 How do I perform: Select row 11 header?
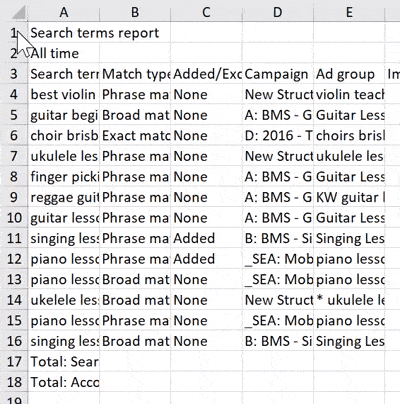point(14,238)
